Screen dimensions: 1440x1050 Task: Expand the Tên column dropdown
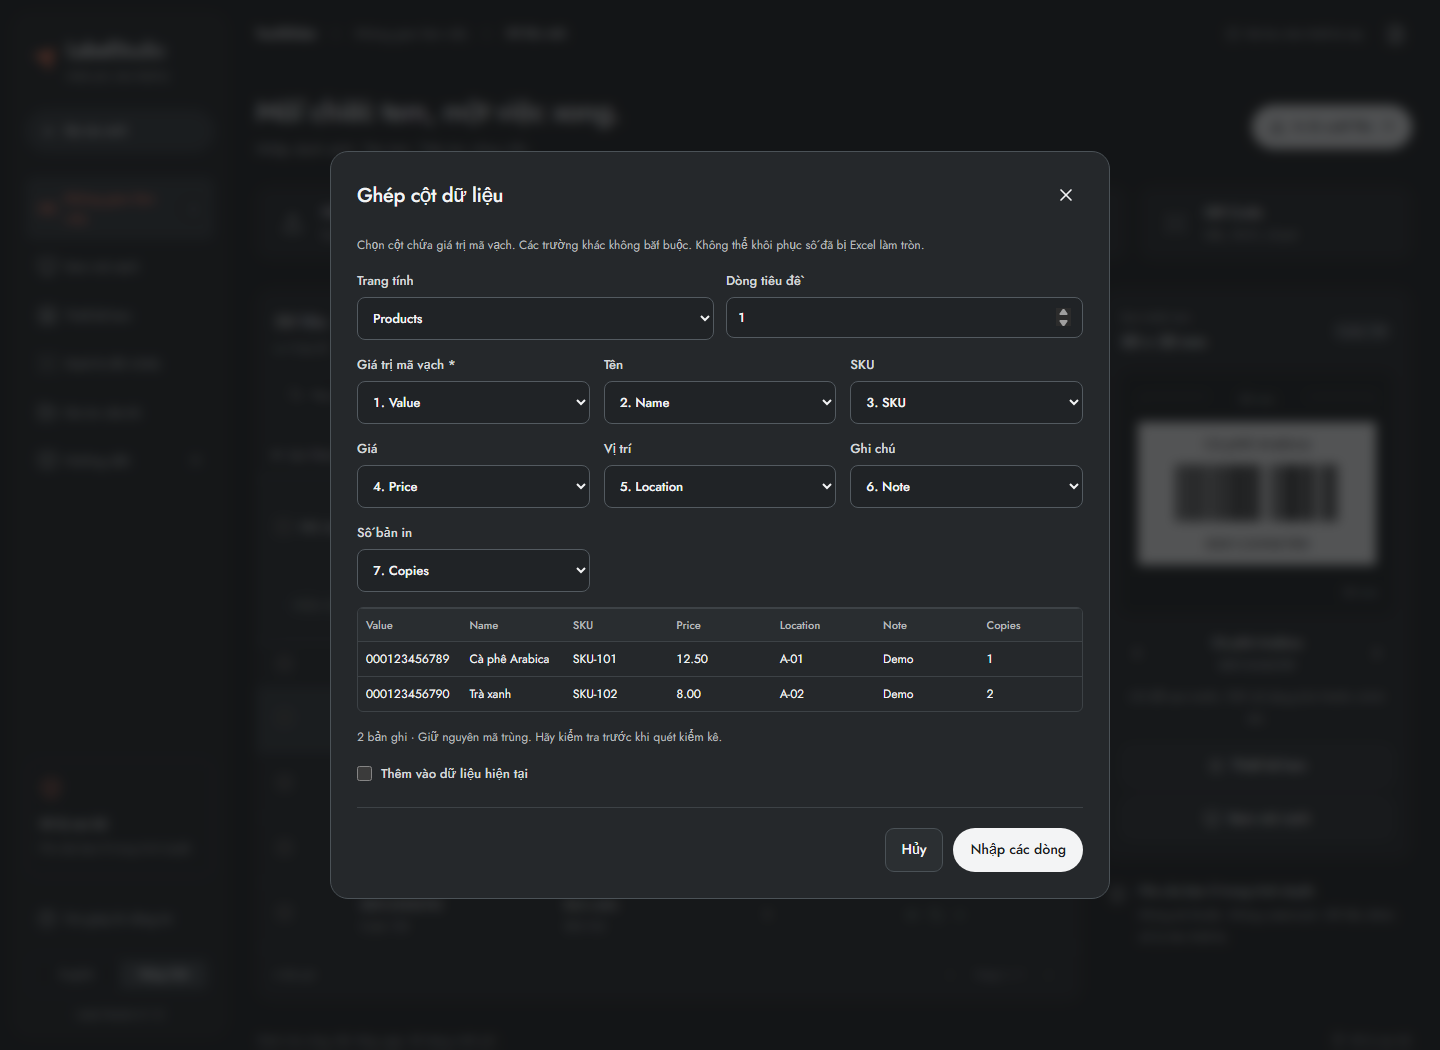(x=720, y=402)
